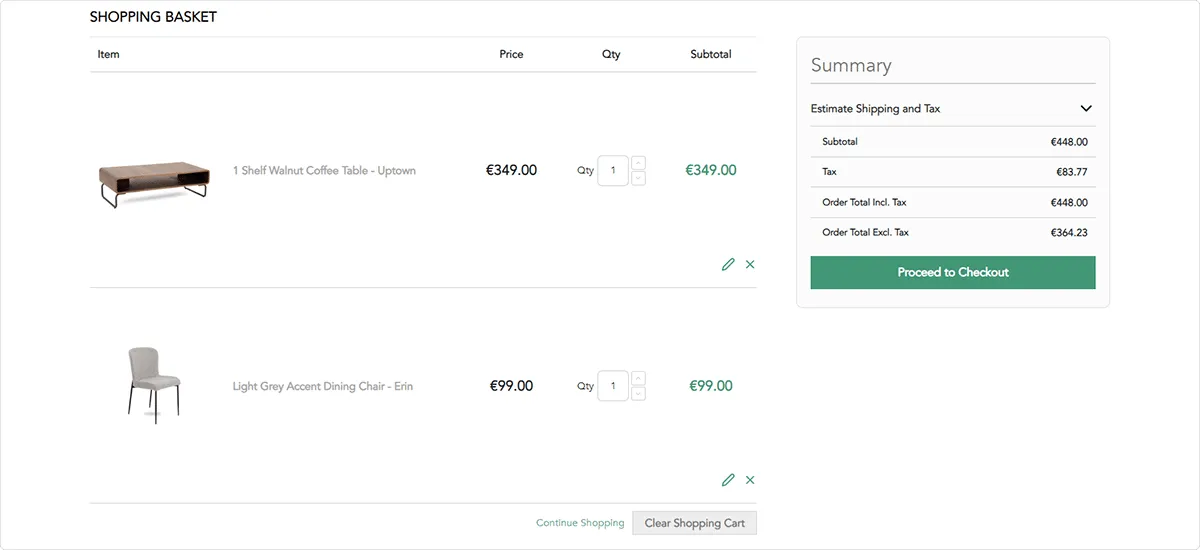Proceed to Checkout
Screen dimensions: 1200x550
click(x=952, y=272)
